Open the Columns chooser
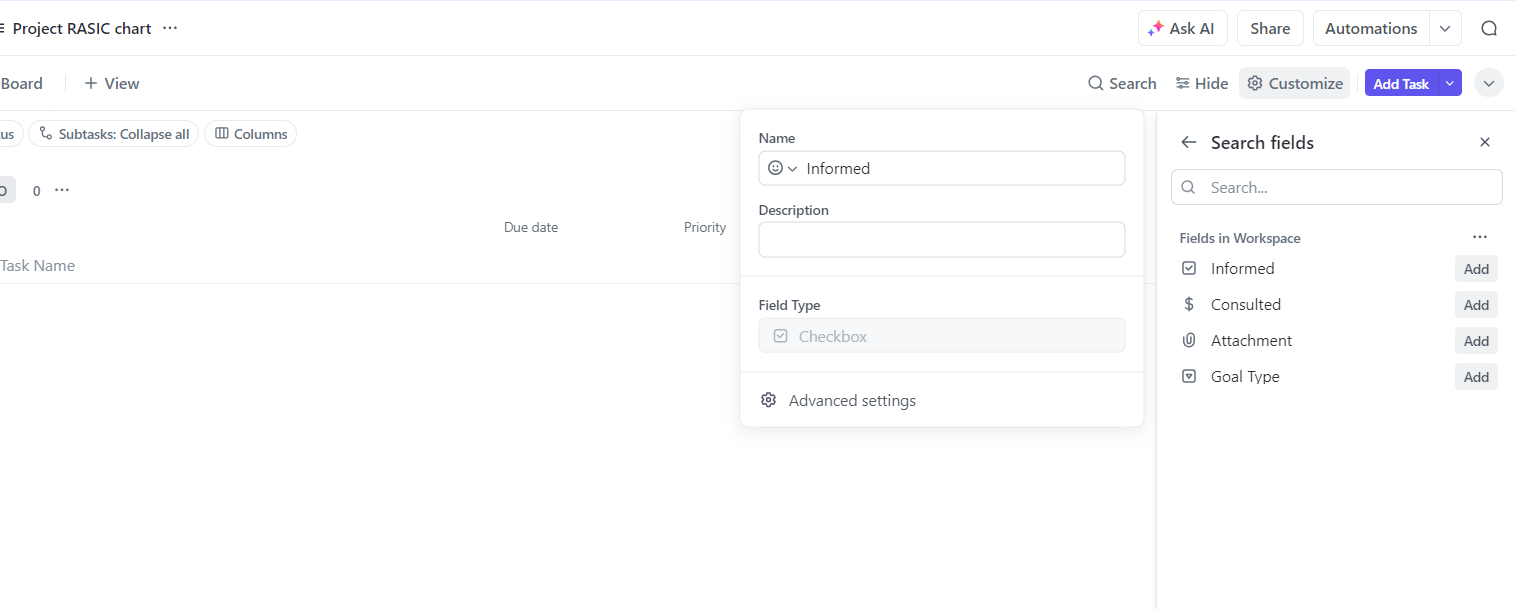Image resolution: width=1515 pixels, height=609 pixels. [x=251, y=134]
